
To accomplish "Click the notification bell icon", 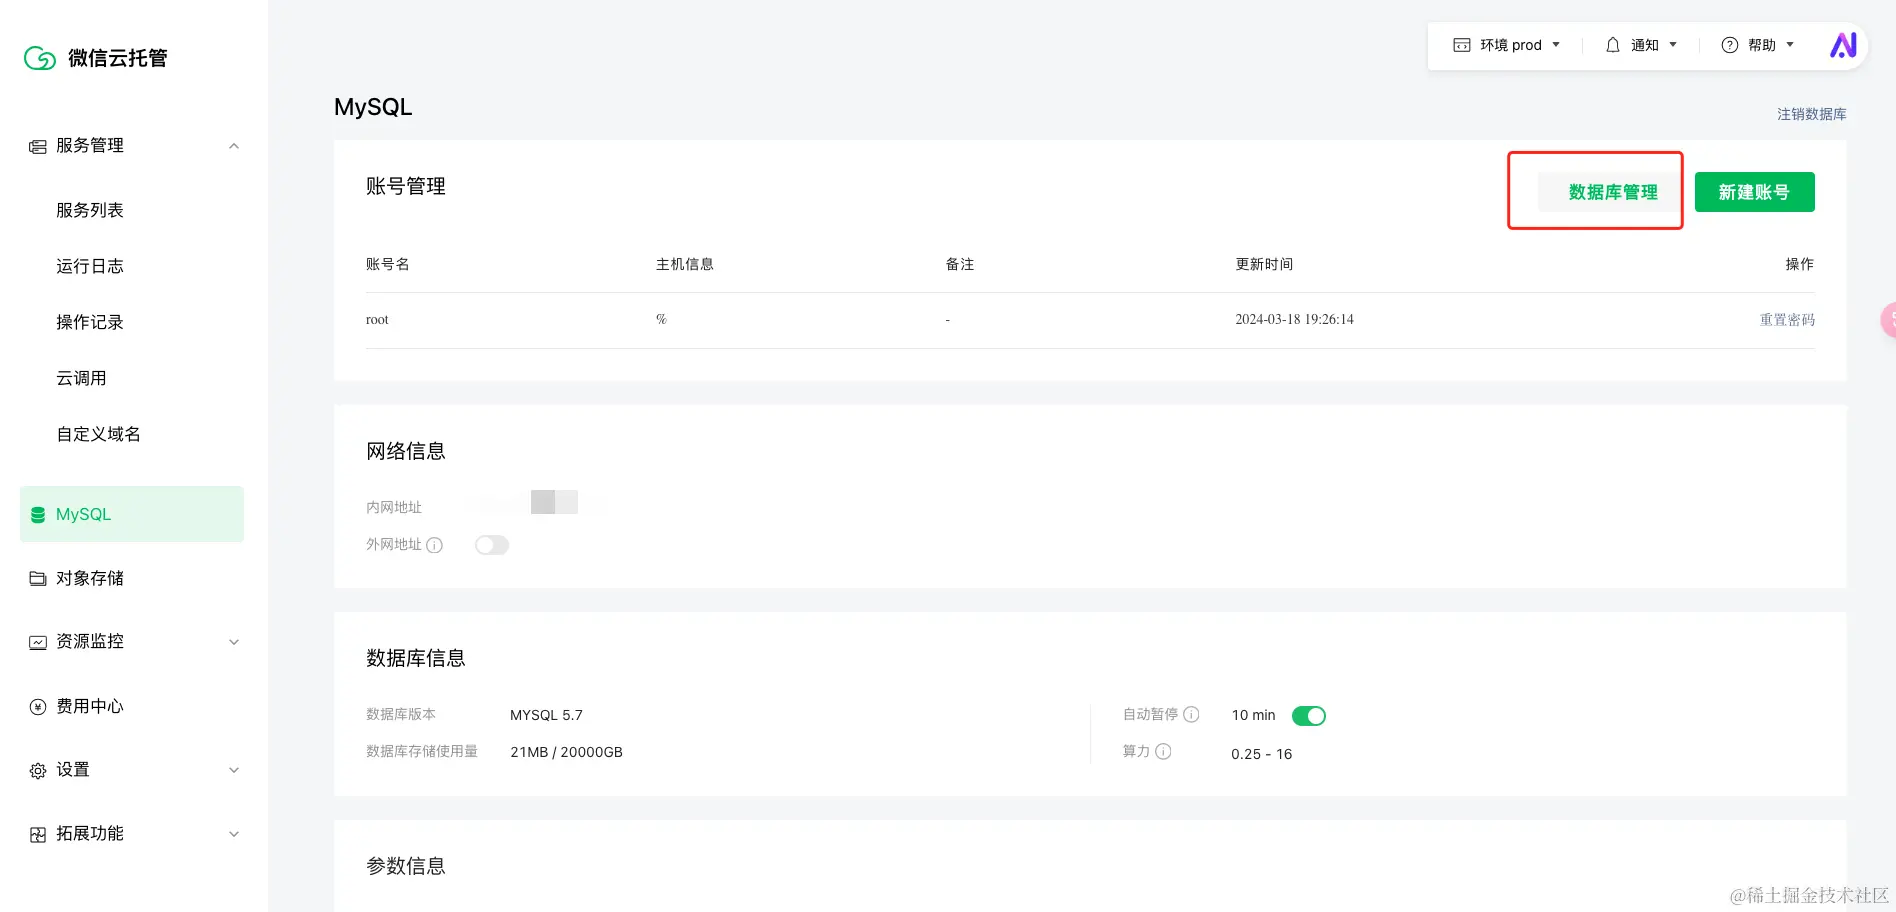I will [1613, 45].
